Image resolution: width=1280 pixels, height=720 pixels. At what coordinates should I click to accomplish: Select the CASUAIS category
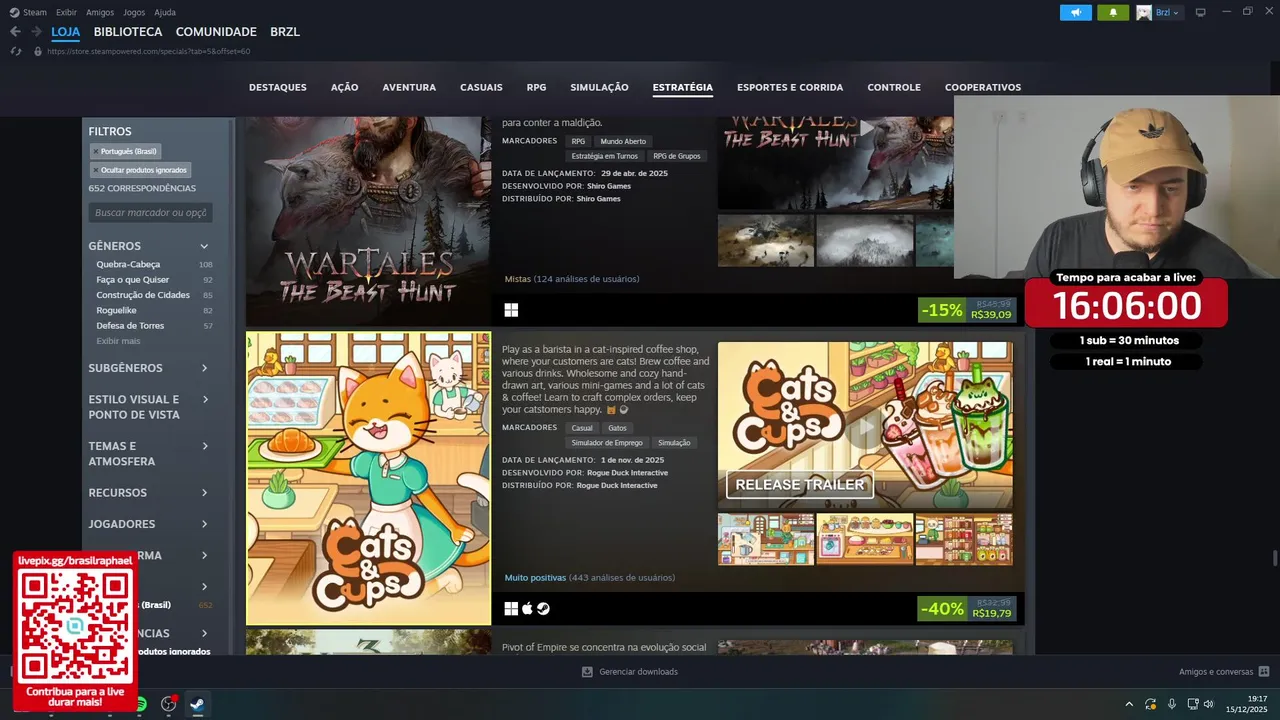click(481, 87)
